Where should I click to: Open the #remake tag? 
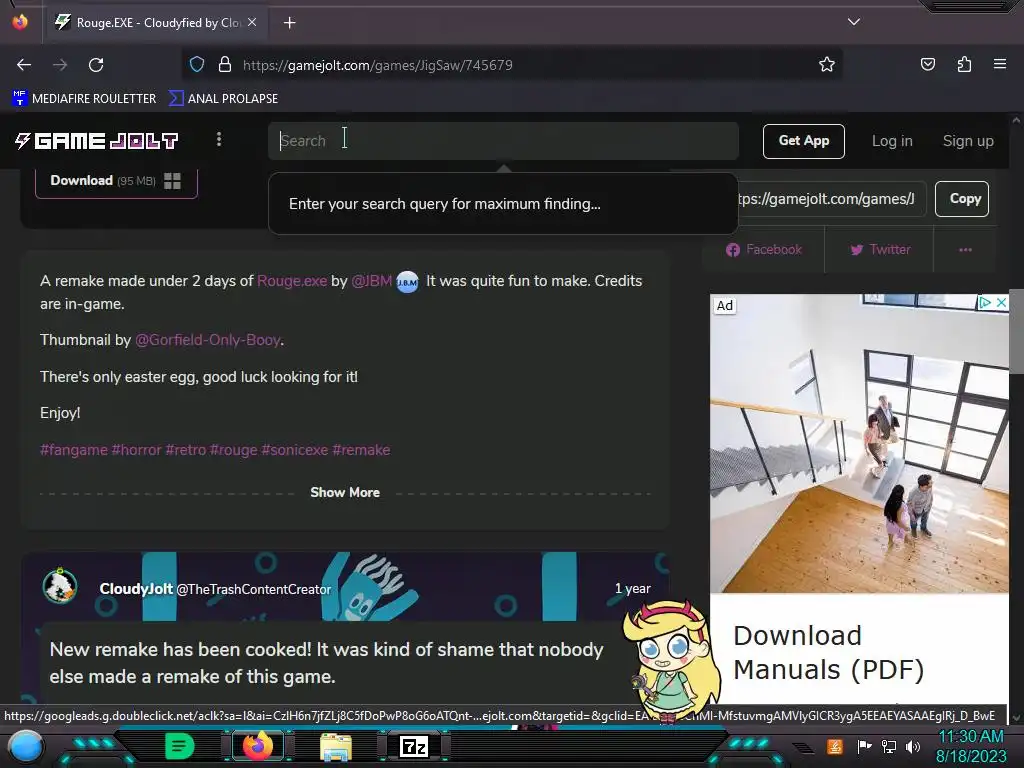pos(361,450)
